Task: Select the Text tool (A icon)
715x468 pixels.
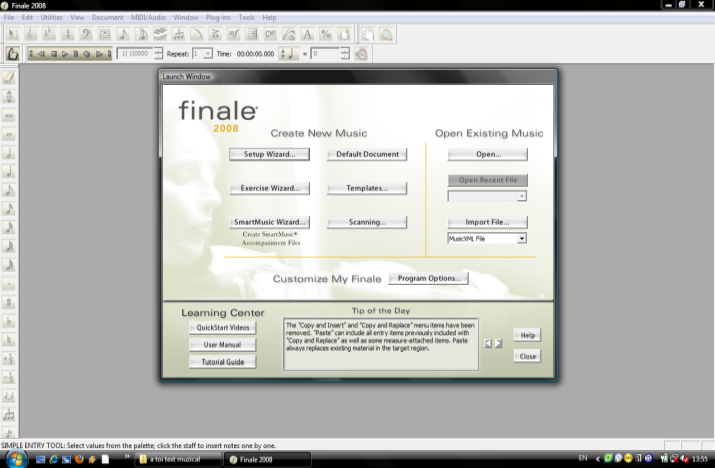Action: coord(308,34)
